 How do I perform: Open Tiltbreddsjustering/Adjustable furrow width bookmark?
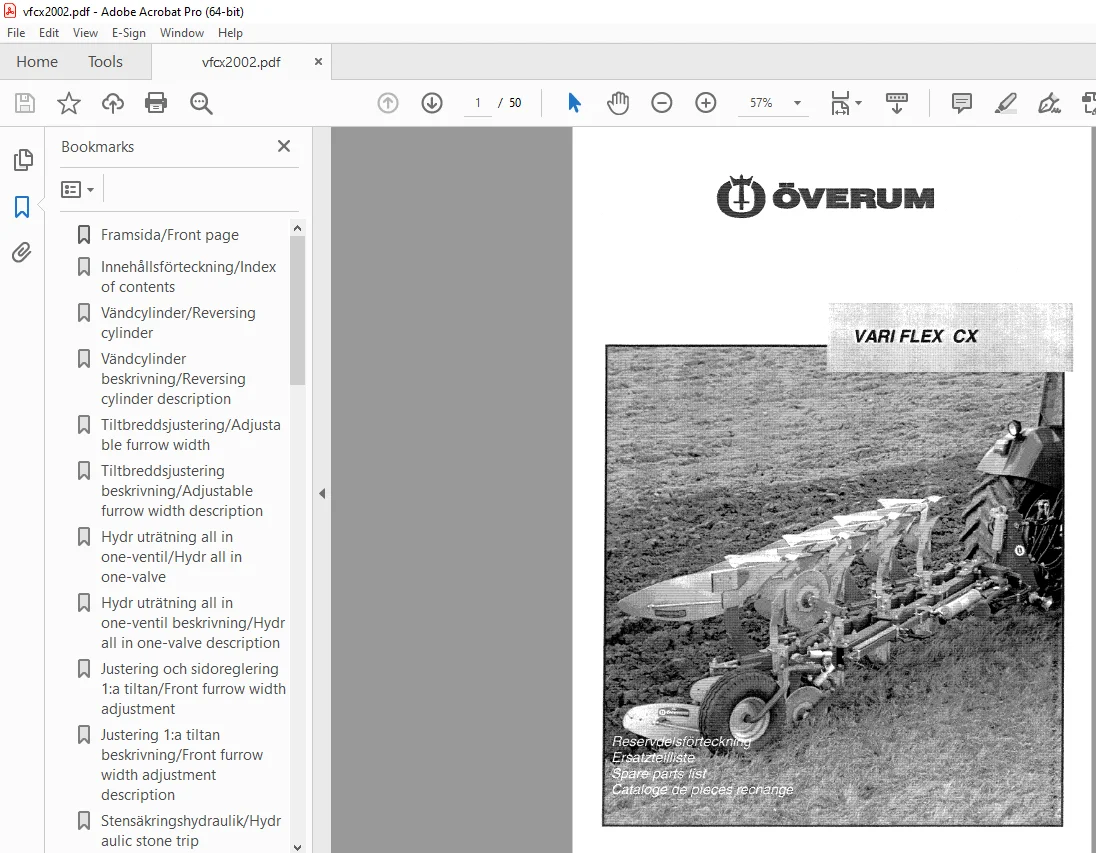191,435
